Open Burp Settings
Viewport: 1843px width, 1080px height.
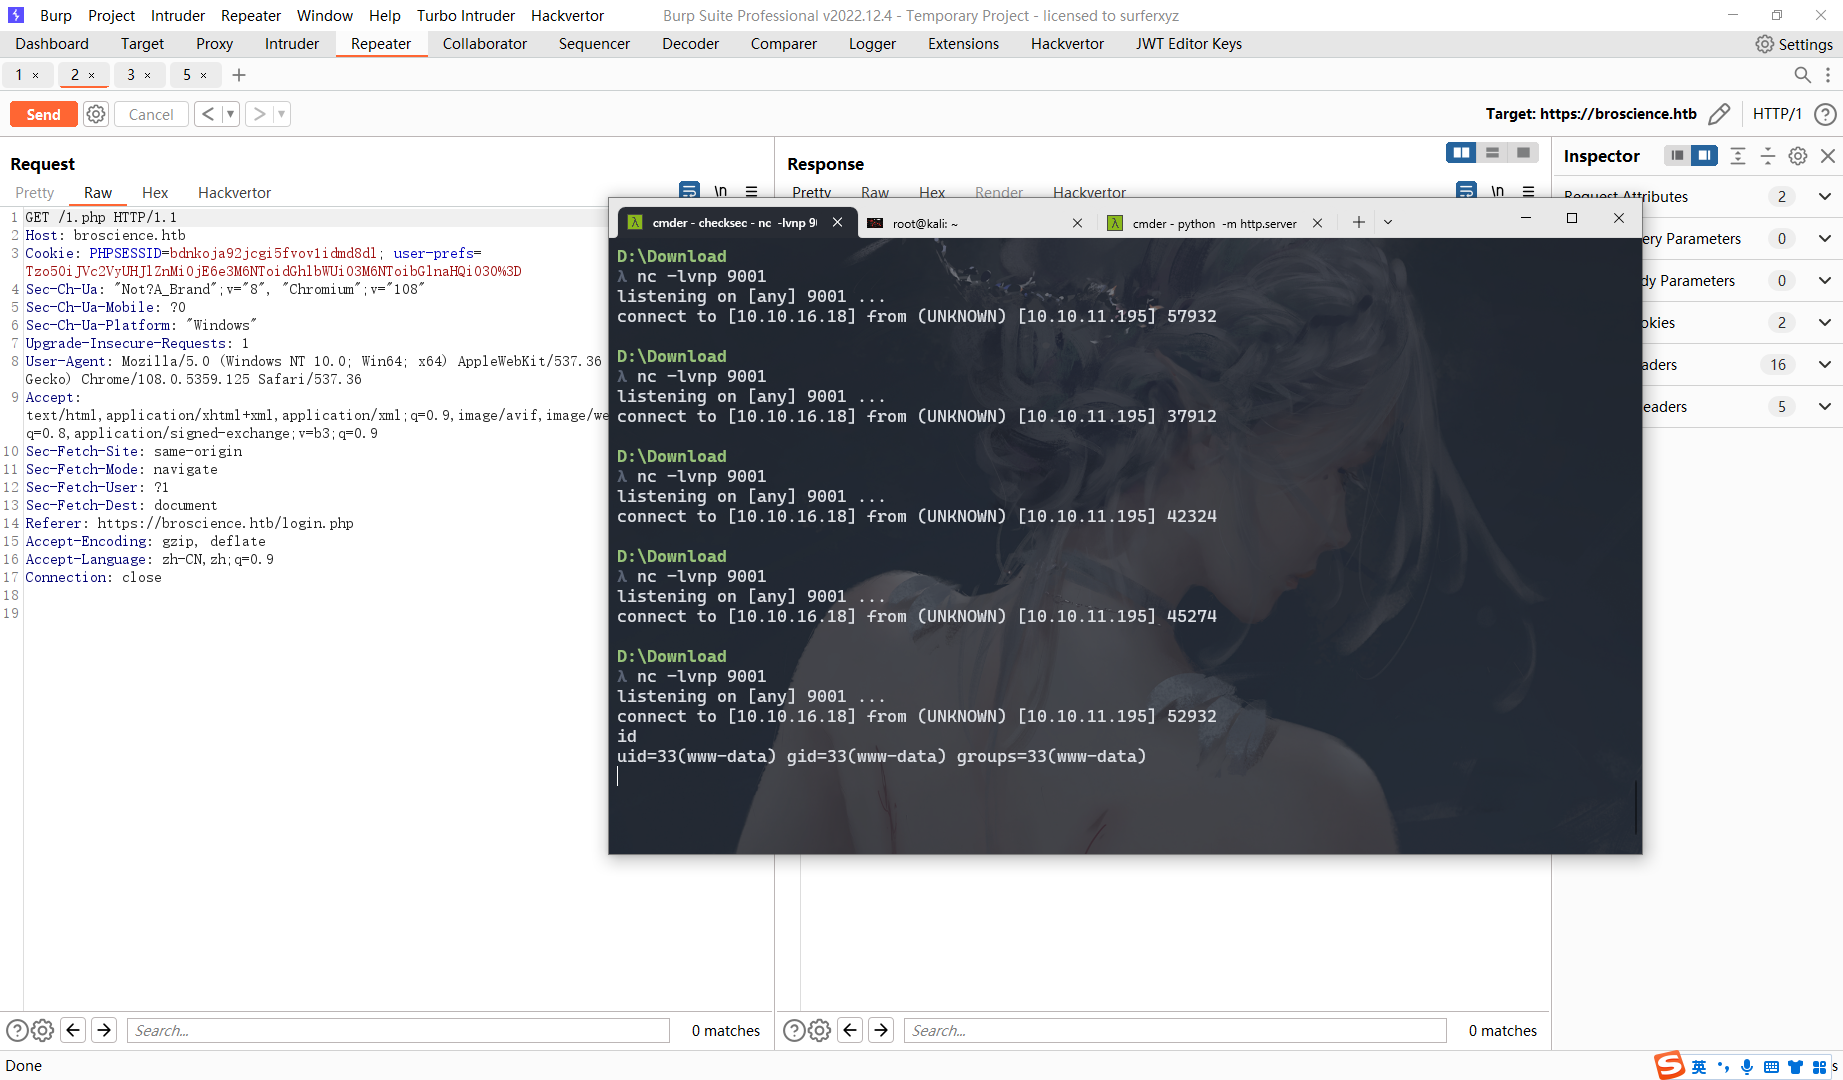pos(1795,44)
